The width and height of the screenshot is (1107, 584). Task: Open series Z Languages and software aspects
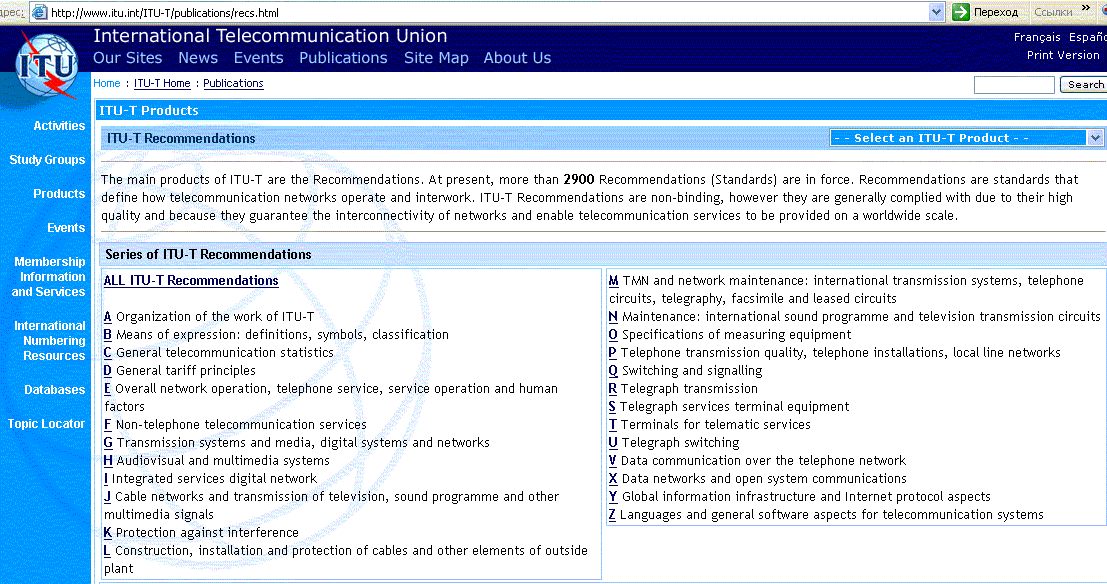coord(612,515)
